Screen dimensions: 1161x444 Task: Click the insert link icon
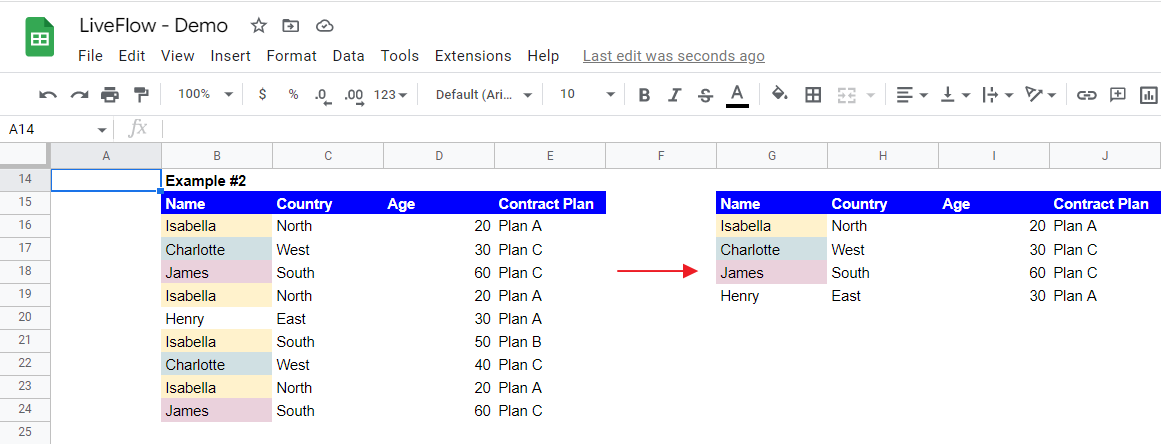[1086, 95]
